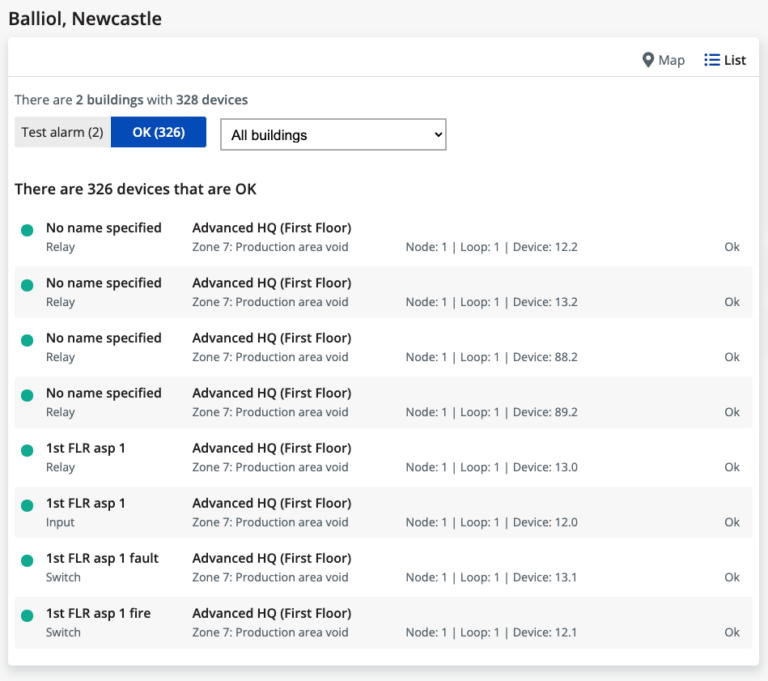Click green status dot for 1st FLR asp 1 fire
This screenshot has height=681, width=768.
(x=28, y=615)
